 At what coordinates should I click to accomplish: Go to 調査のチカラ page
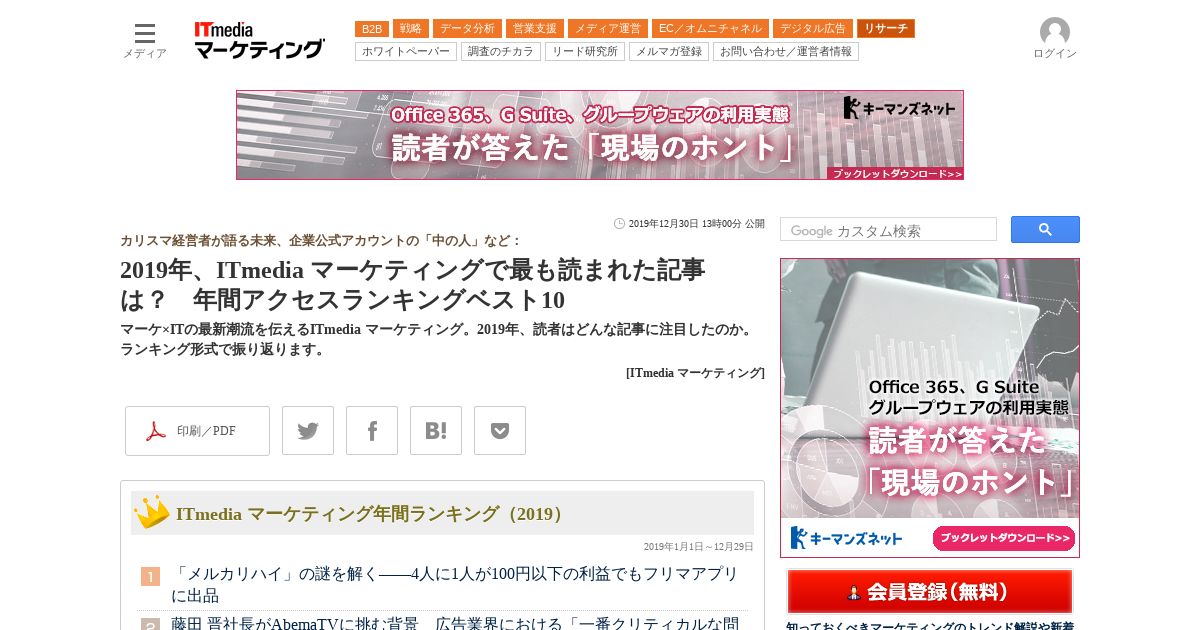501,52
